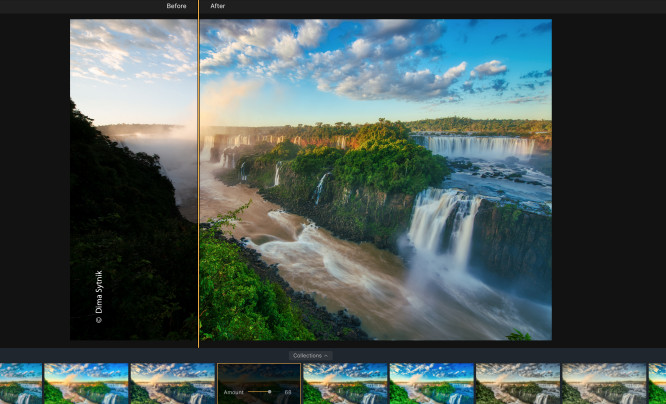Click the "Before" label

(x=176, y=6)
